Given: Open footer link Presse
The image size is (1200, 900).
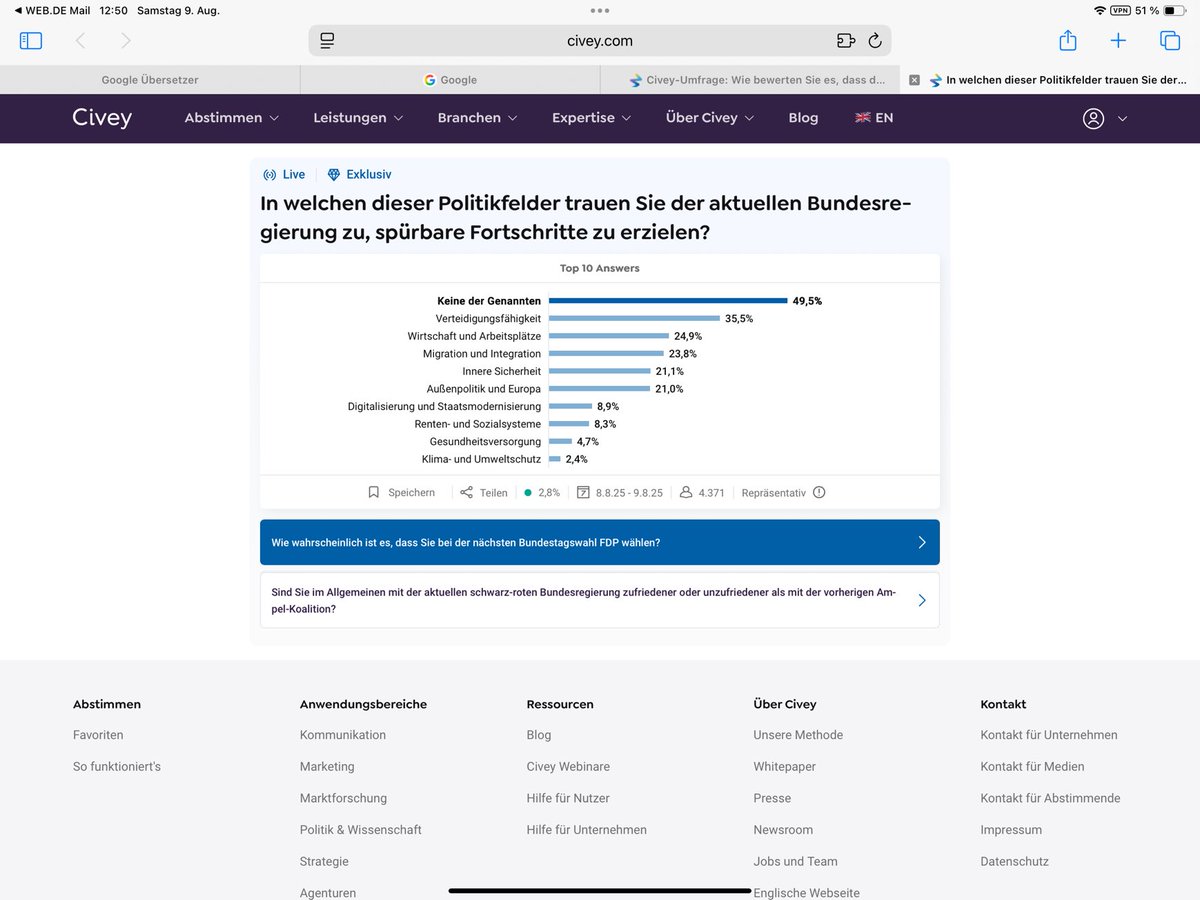Looking at the screenshot, I should (772, 798).
